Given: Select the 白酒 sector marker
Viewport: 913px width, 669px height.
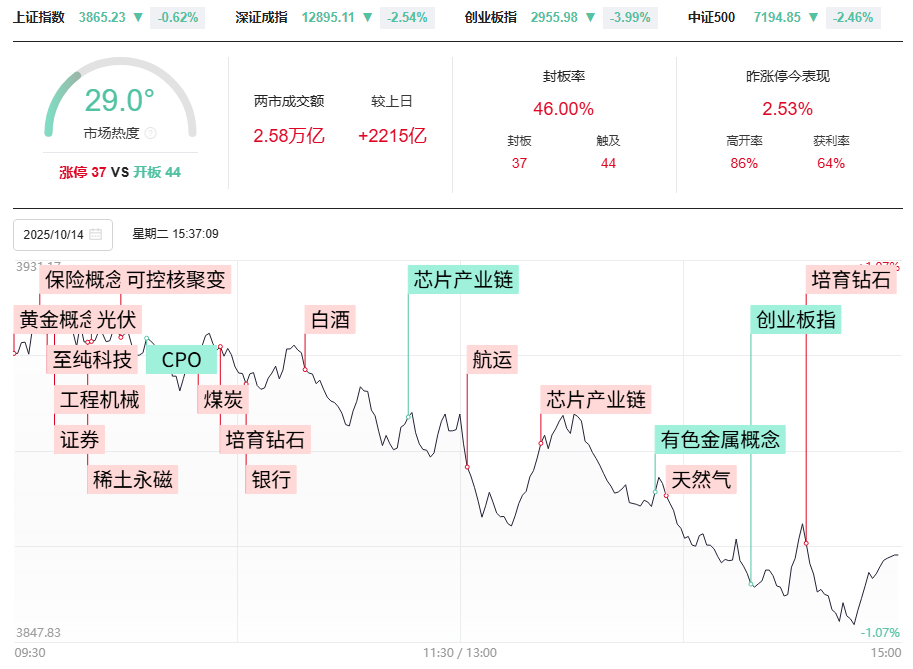Looking at the screenshot, I should click(331, 320).
